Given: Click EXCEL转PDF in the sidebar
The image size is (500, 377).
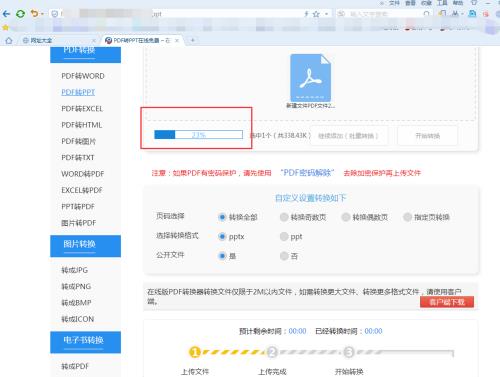Looking at the screenshot, I should (x=82, y=190).
